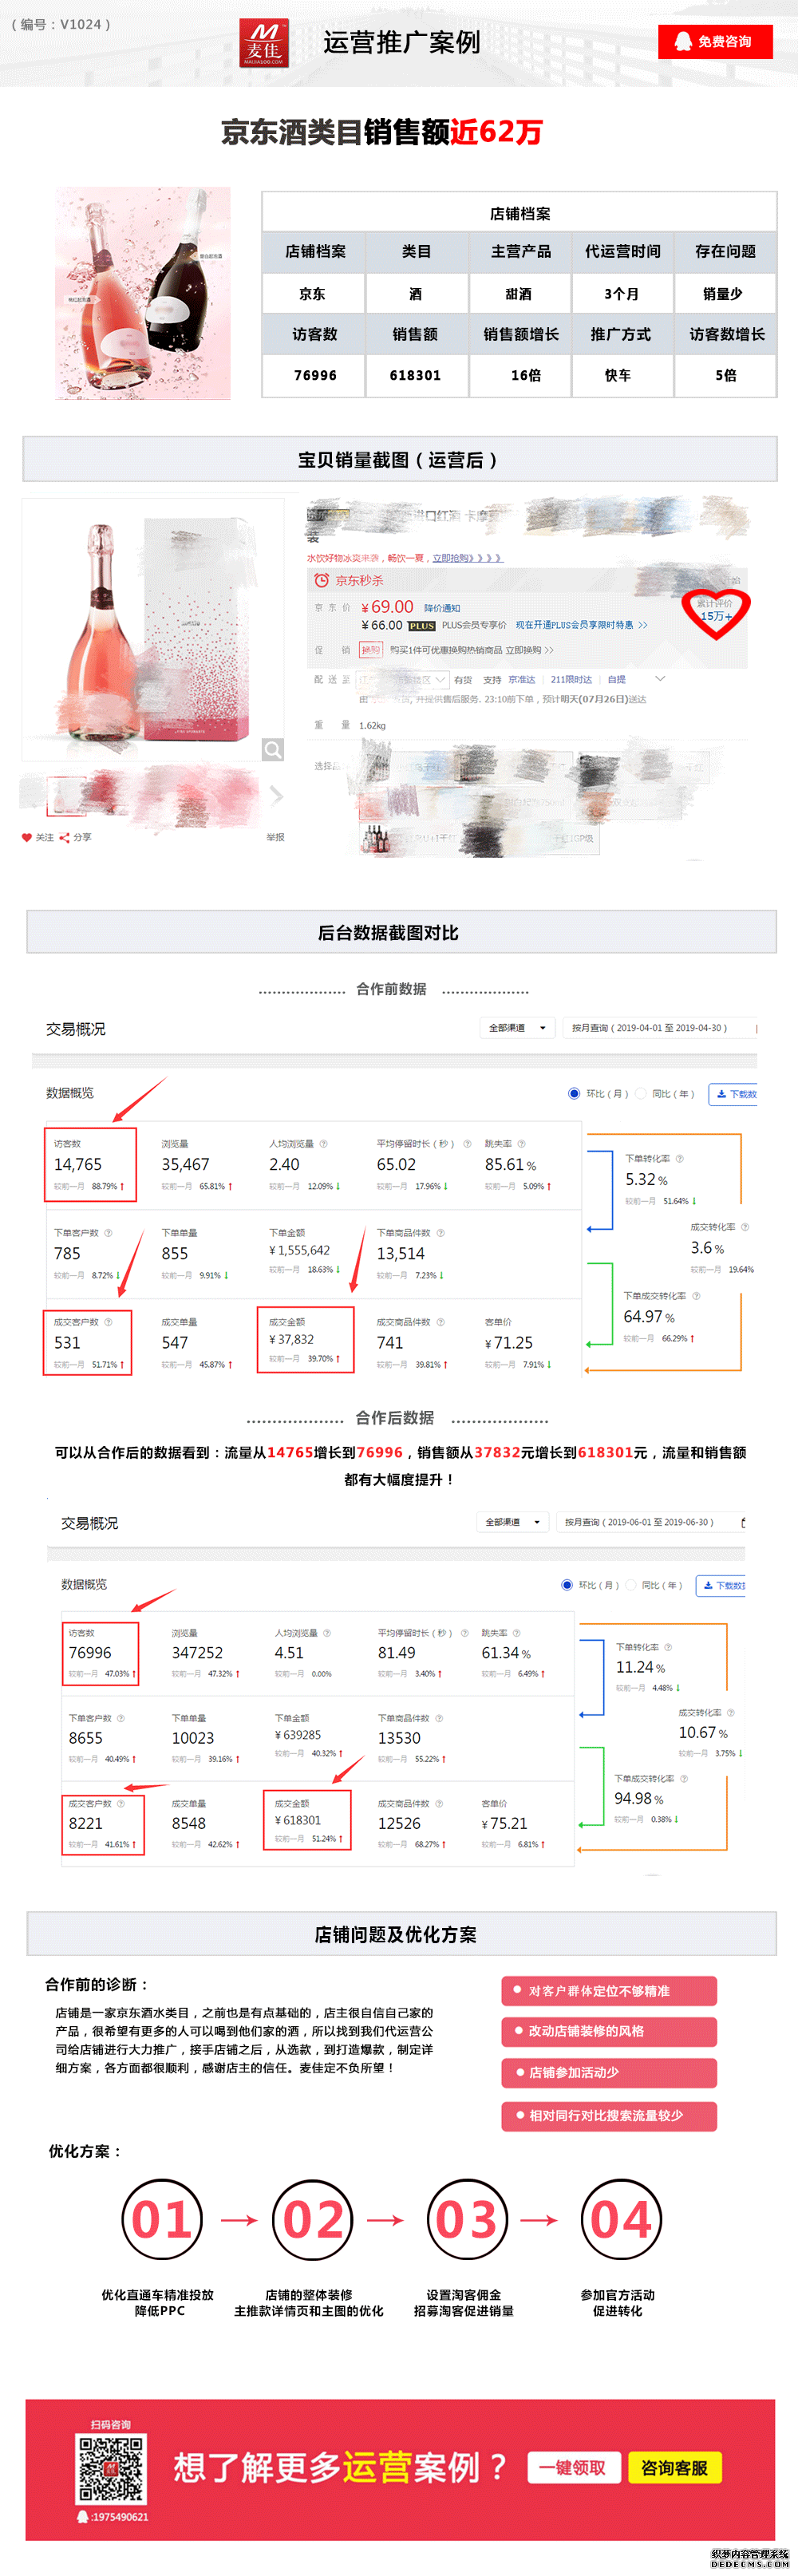Click the share icon beside 分享

(65, 837)
